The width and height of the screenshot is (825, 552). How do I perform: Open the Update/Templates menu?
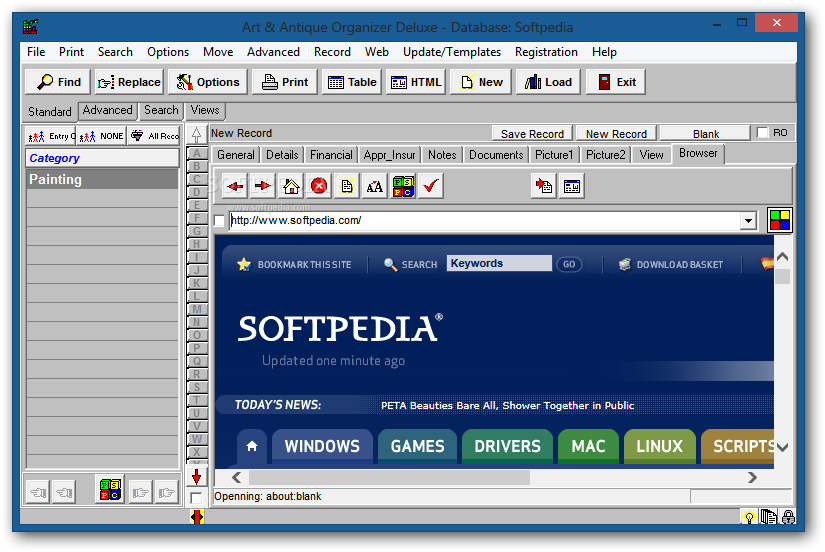(451, 52)
